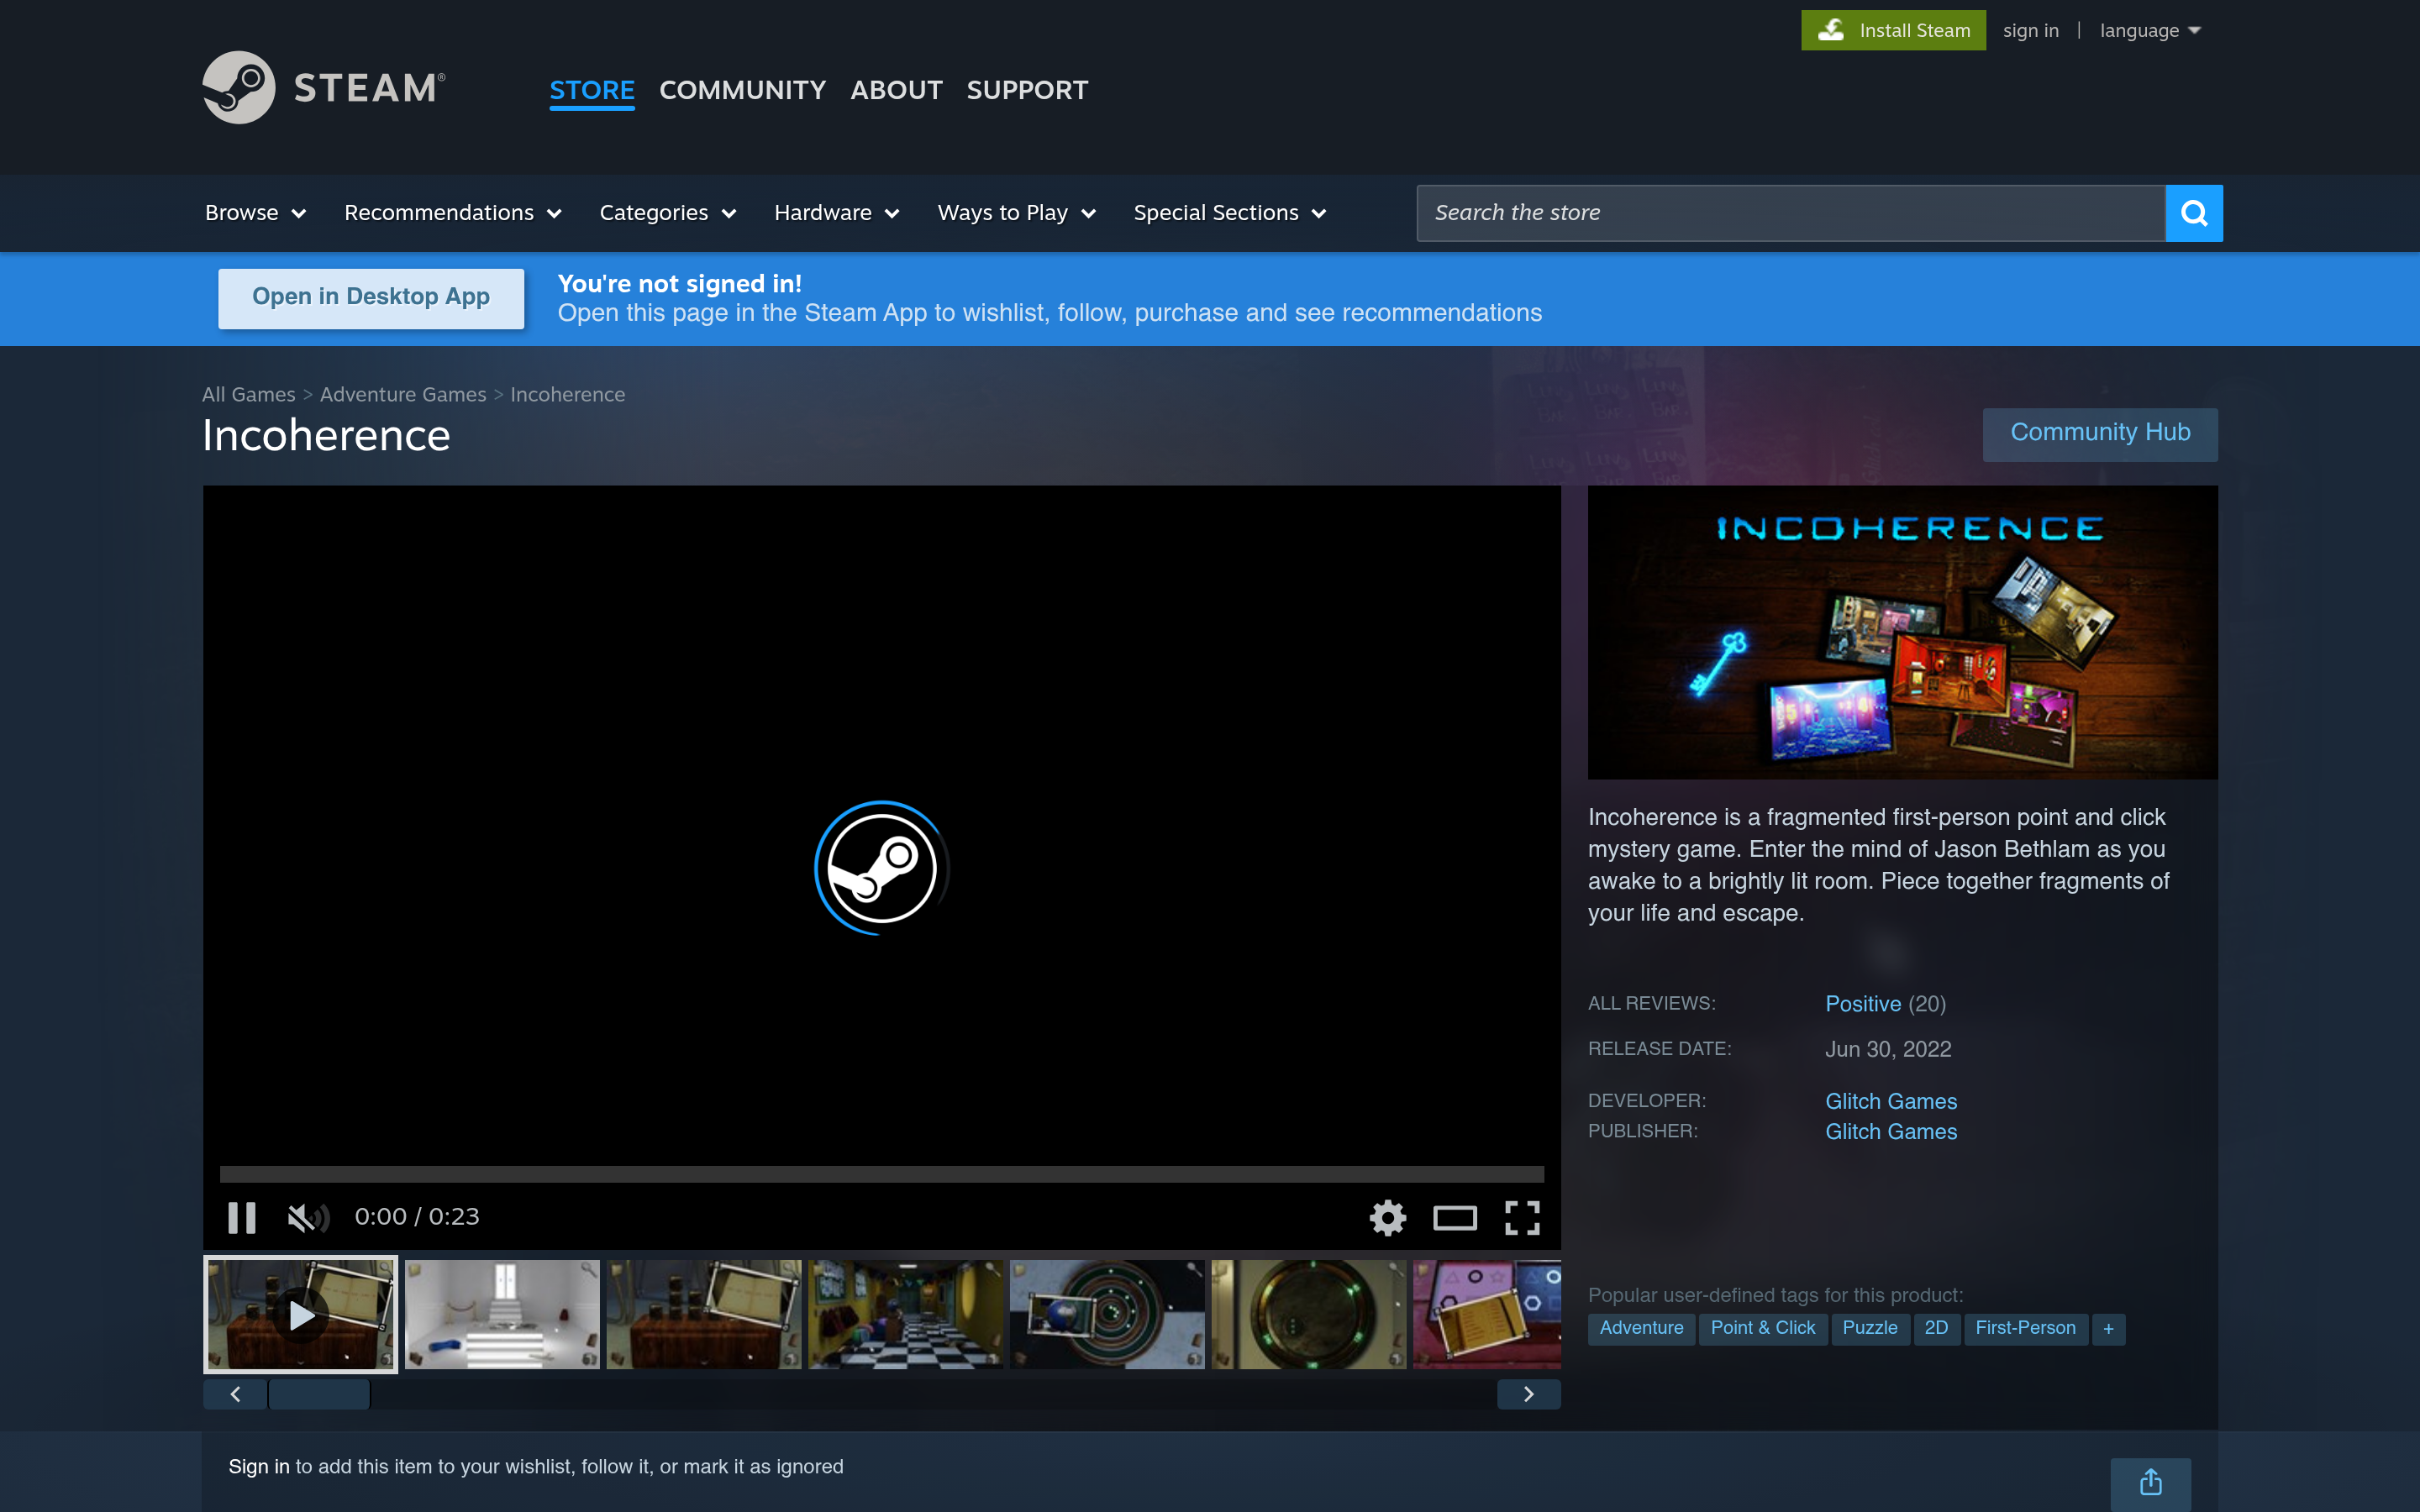Click the store search magnifier button
This screenshot has width=2420, height=1512.
click(2194, 213)
